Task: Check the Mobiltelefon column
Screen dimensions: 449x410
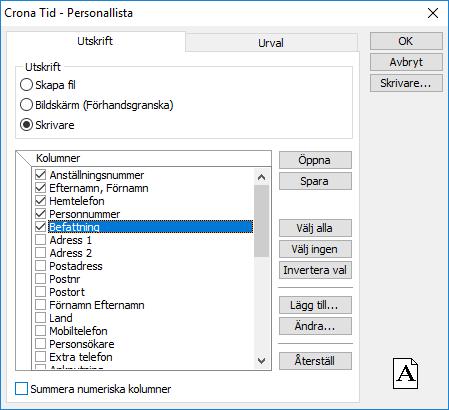Action: pyautogui.click(x=40, y=331)
